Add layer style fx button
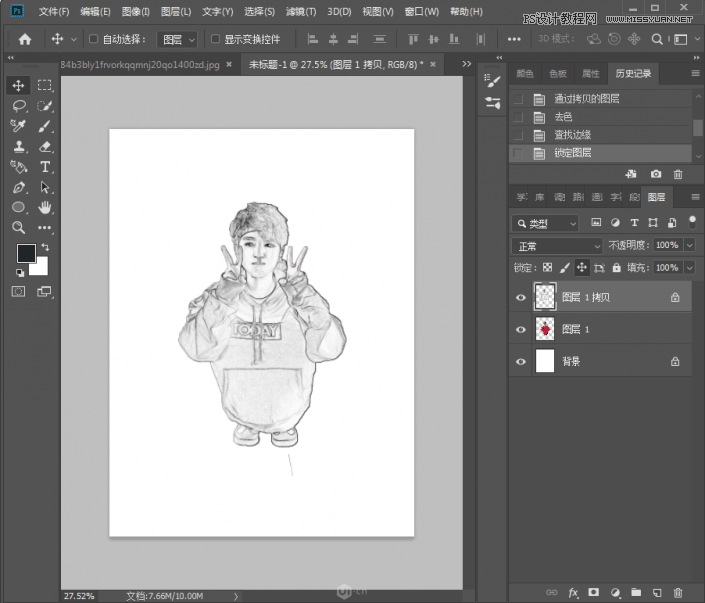The width and height of the screenshot is (705, 603). pos(573,593)
